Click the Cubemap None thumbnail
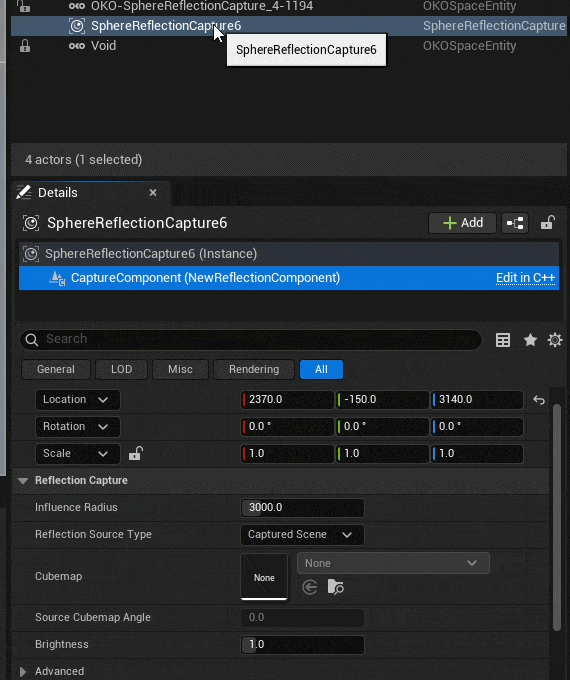 tap(264, 577)
